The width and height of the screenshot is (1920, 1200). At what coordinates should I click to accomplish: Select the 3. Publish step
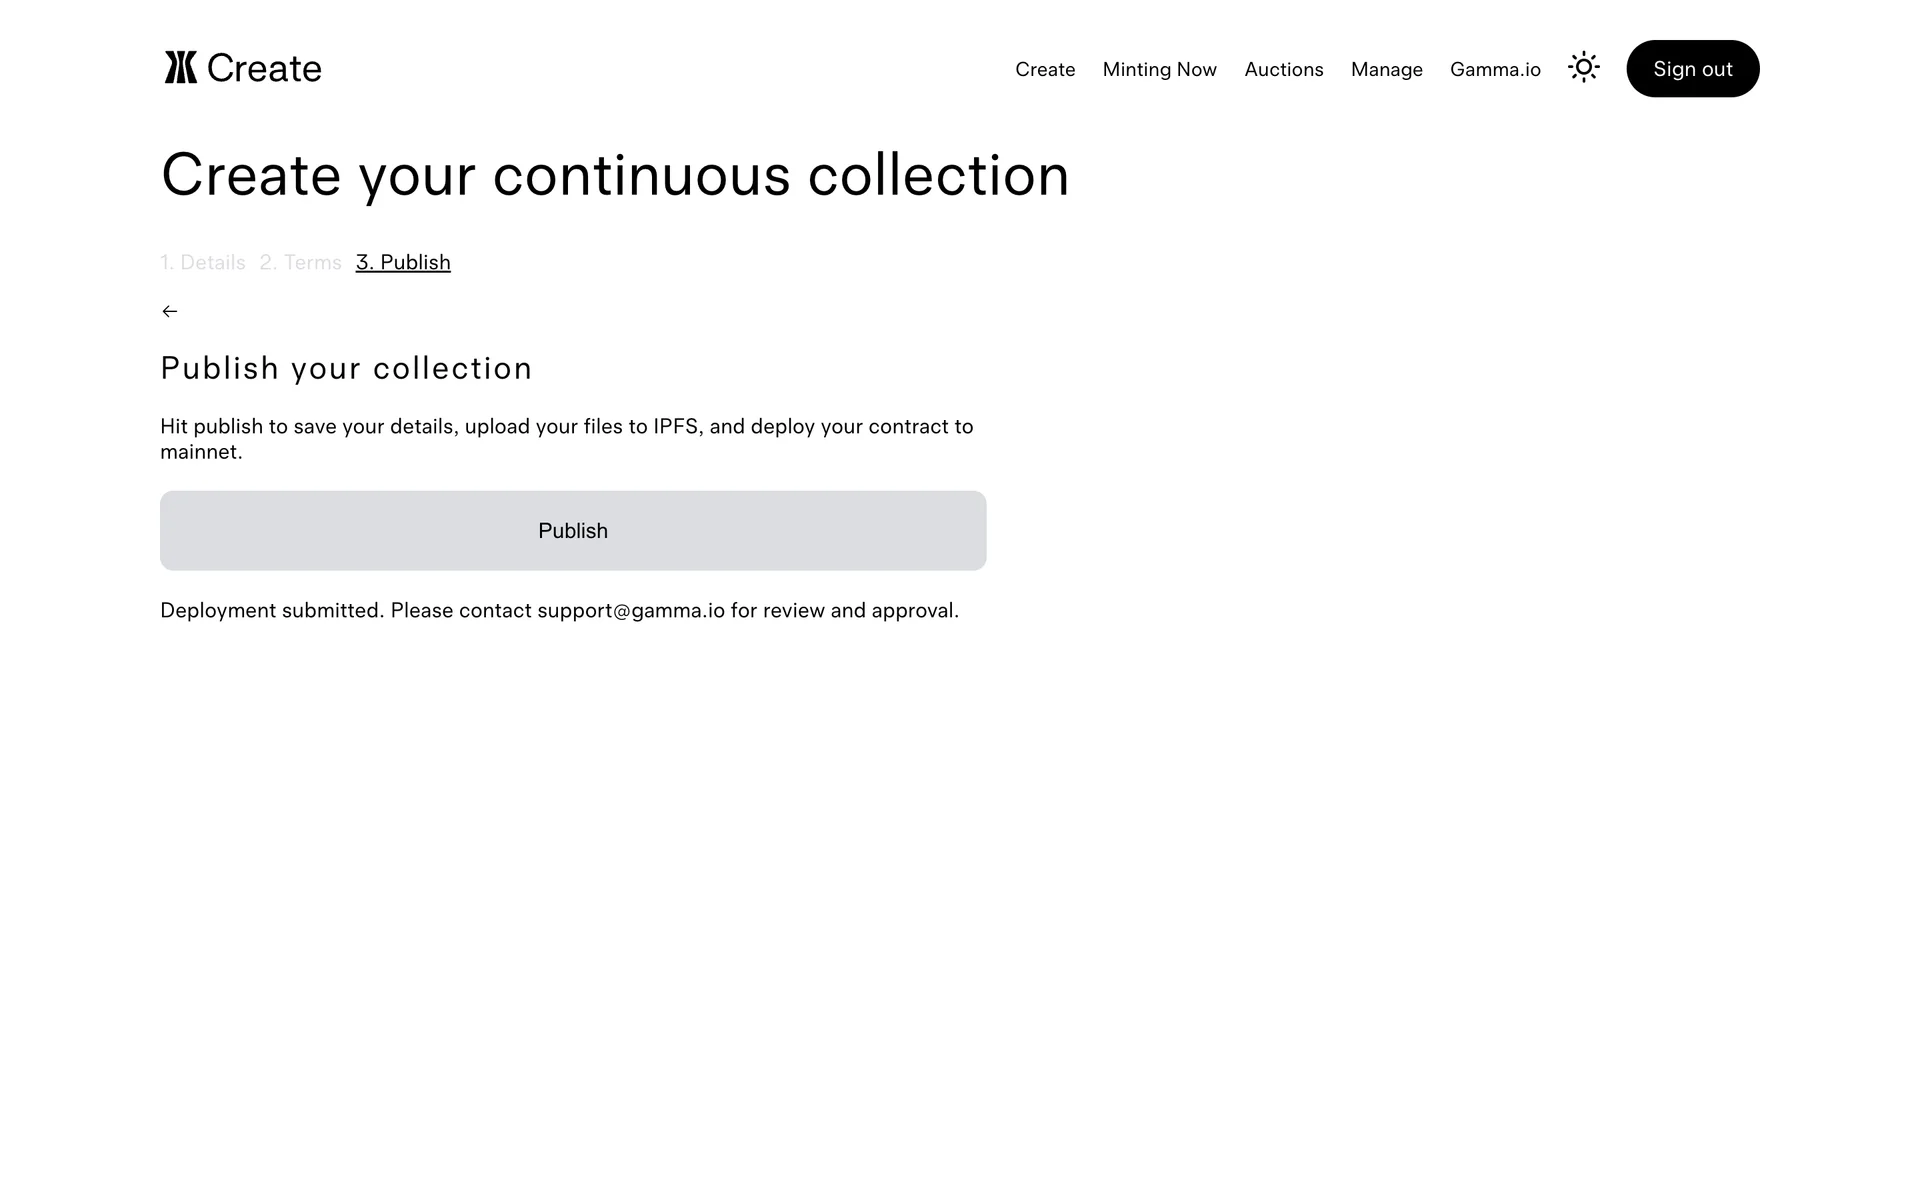403,262
